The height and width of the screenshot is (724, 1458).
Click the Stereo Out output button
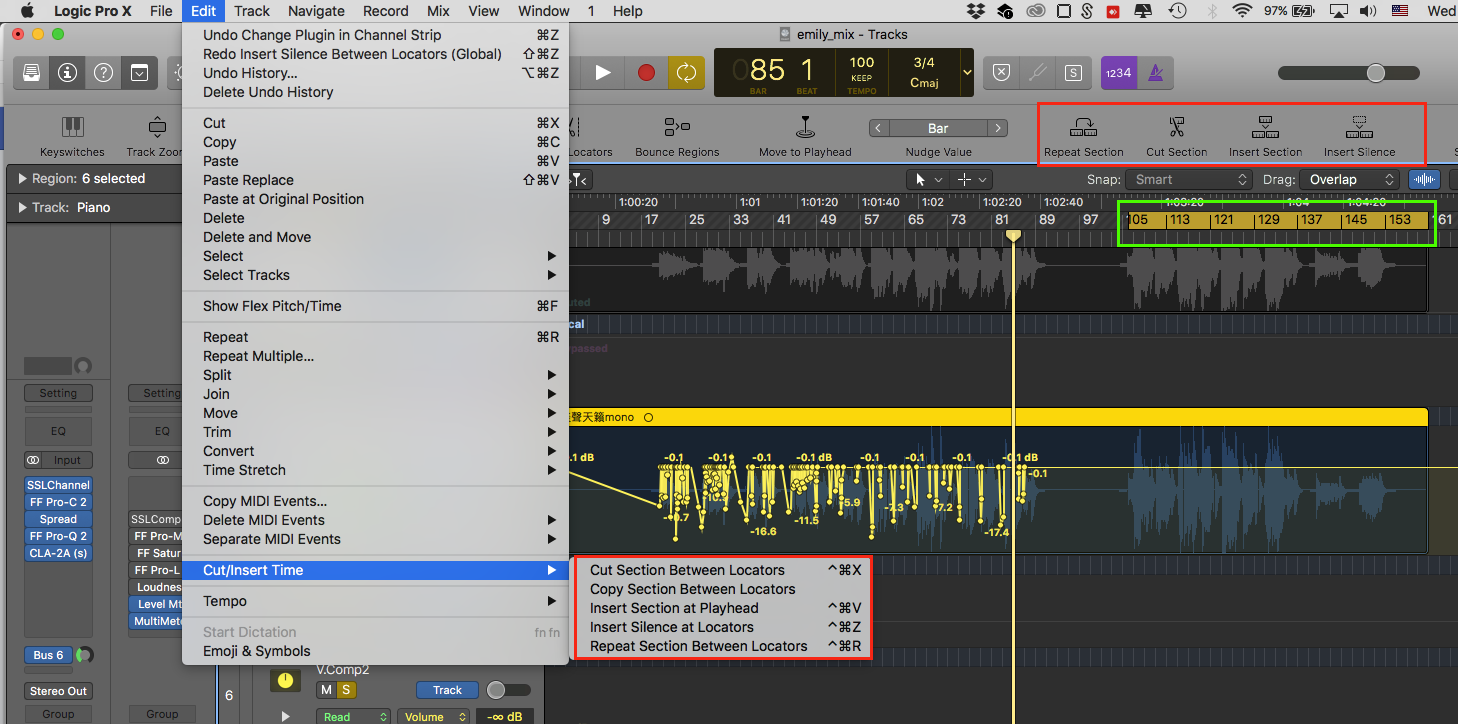(58, 691)
